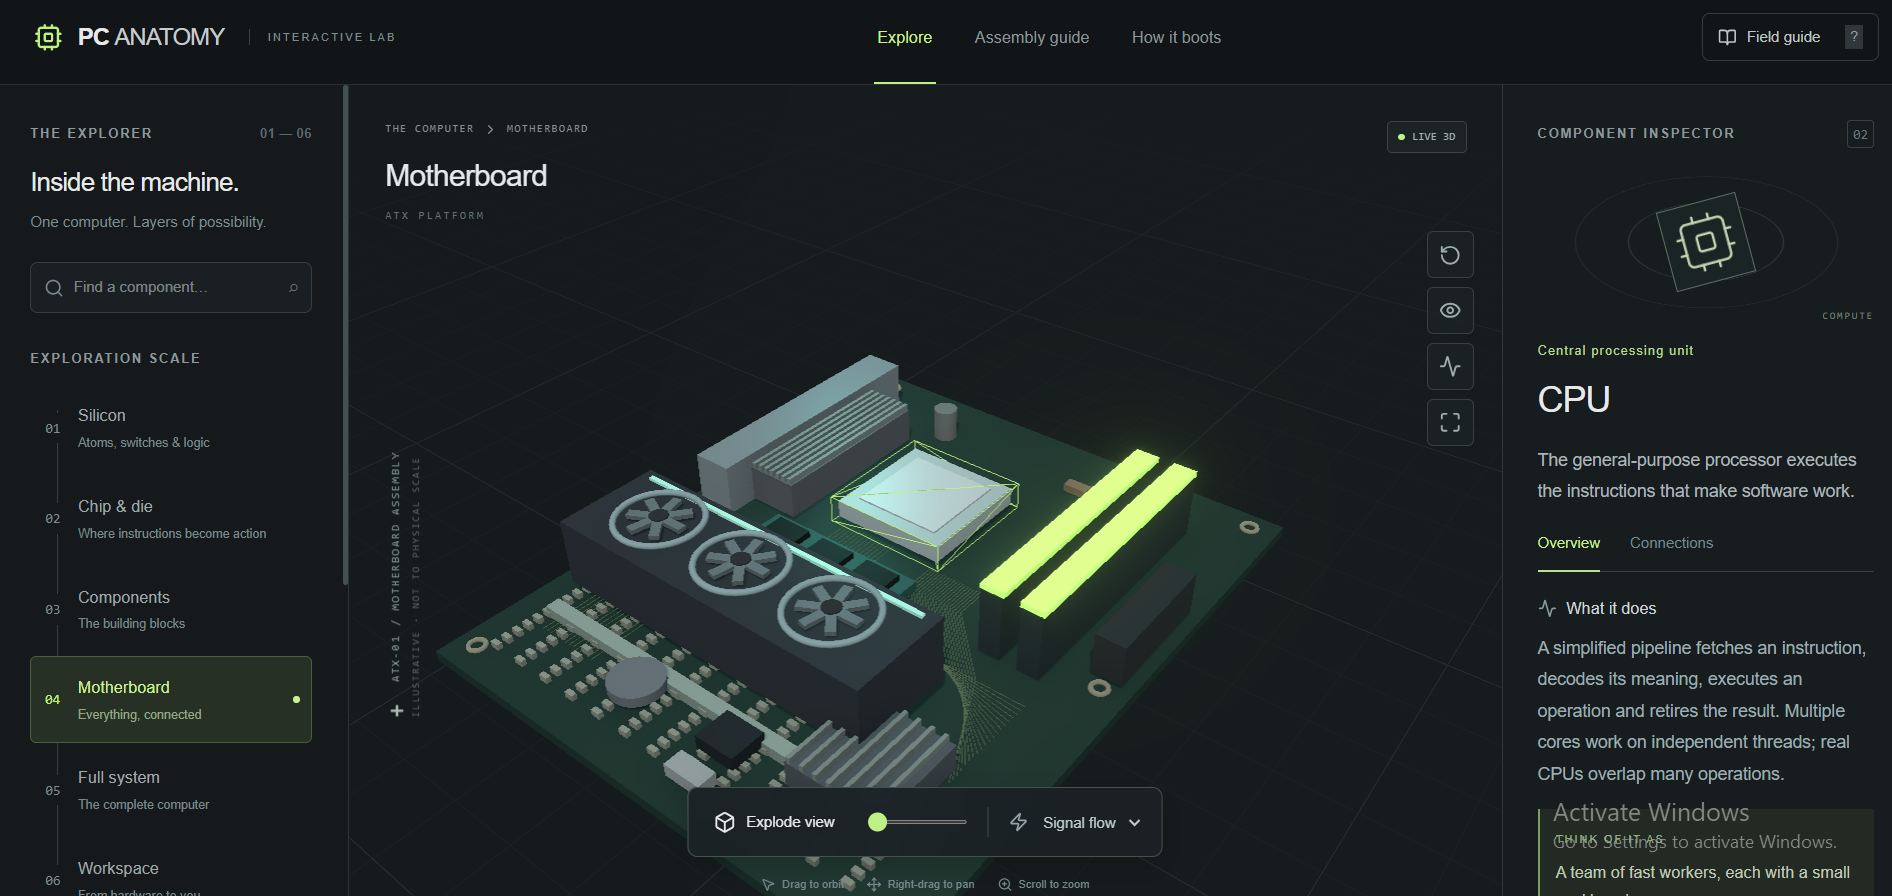Go to The Computer breadcrumb
1892x896 pixels.
click(430, 129)
